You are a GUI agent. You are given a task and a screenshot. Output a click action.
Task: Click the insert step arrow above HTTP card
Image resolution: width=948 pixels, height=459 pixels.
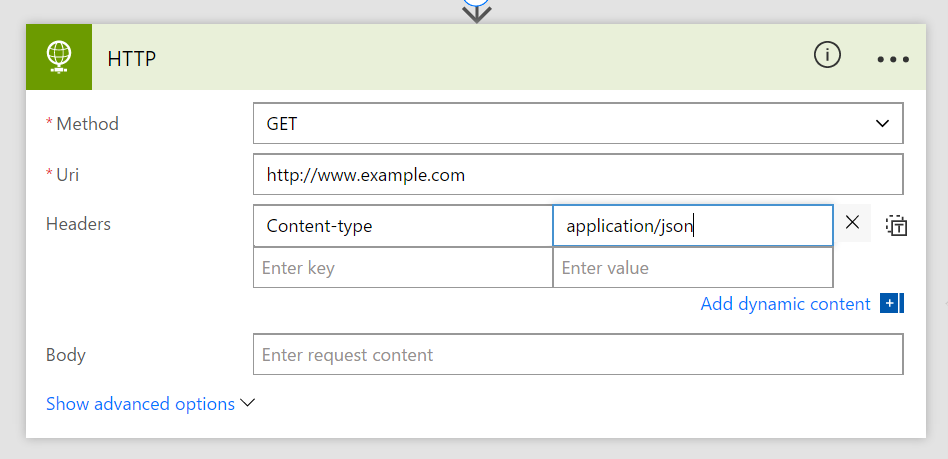tap(477, 12)
